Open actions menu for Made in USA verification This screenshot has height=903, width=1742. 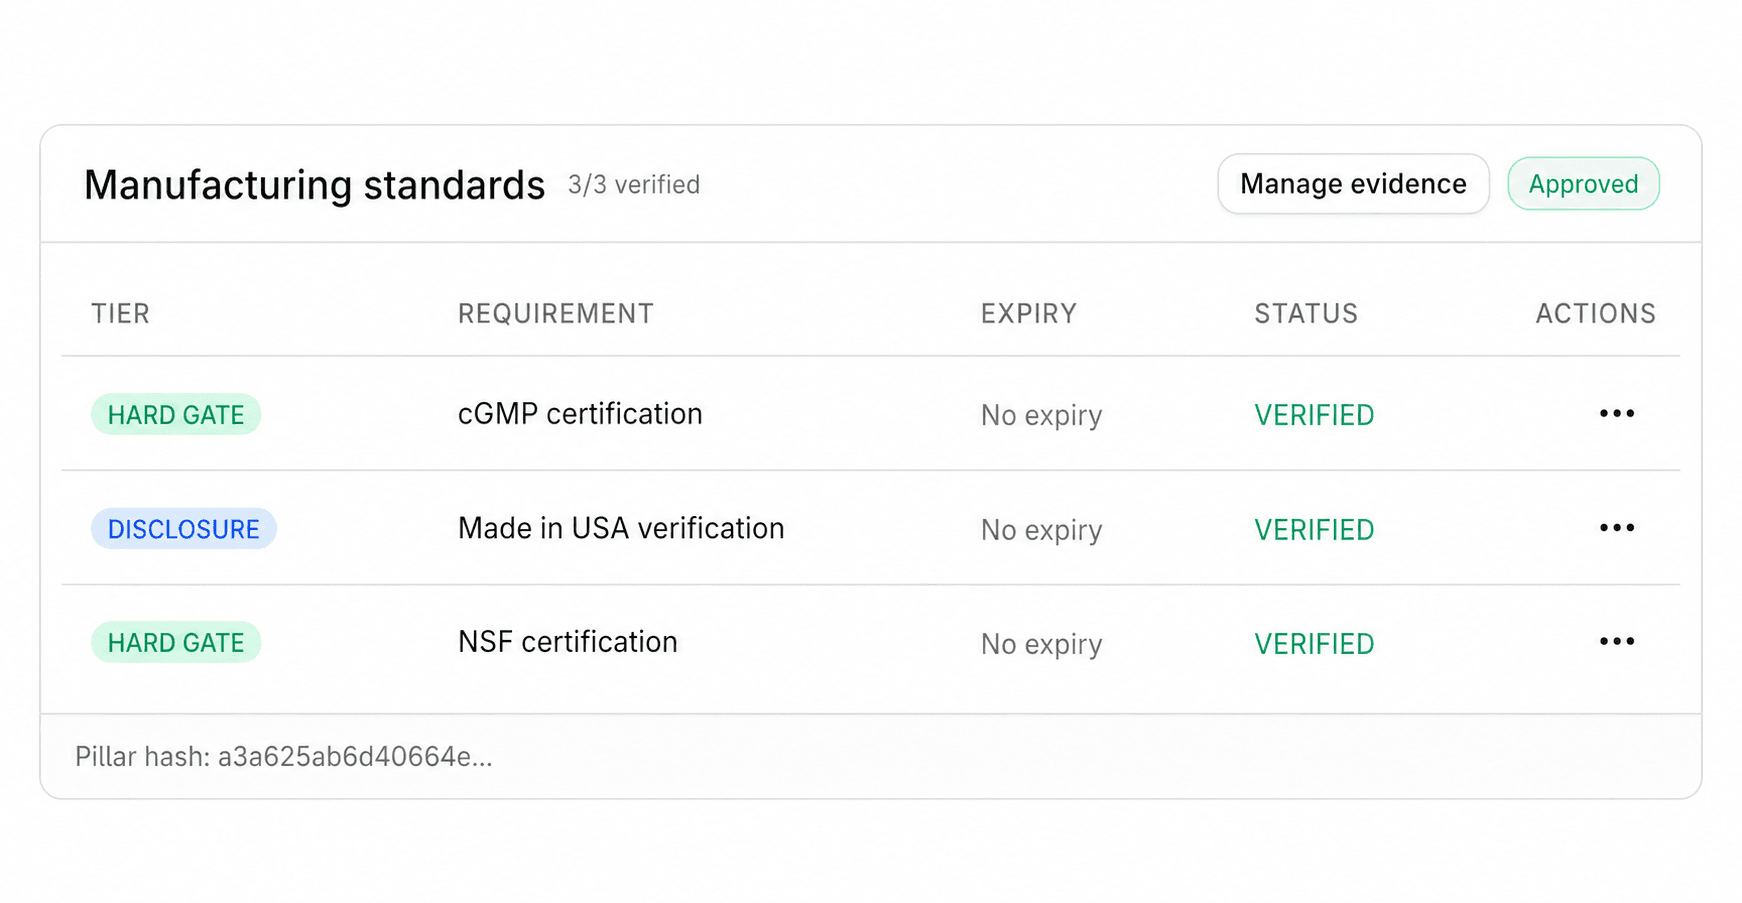tap(1616, 528)
